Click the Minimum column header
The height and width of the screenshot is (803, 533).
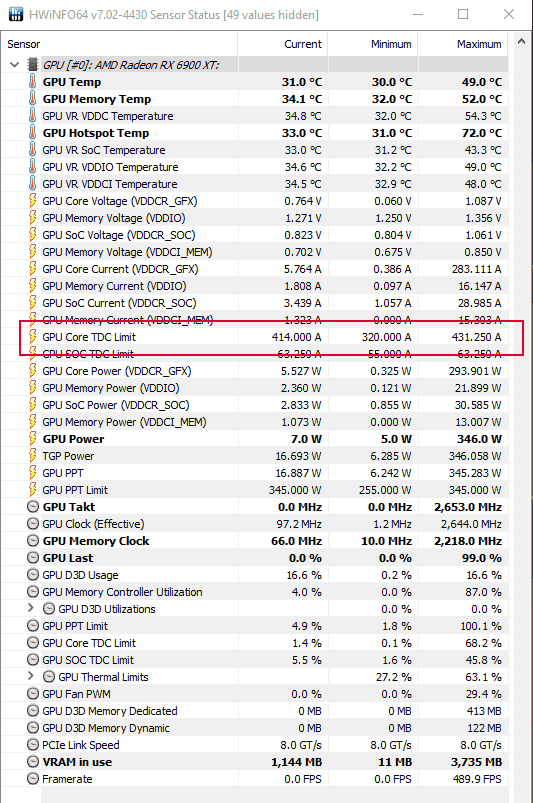point(373,44)
